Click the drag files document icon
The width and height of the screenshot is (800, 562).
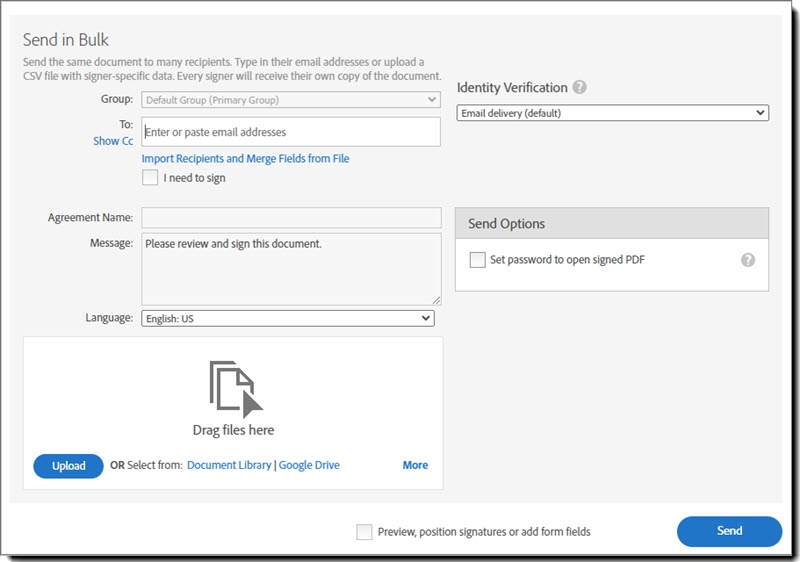[x=236, y=389]
